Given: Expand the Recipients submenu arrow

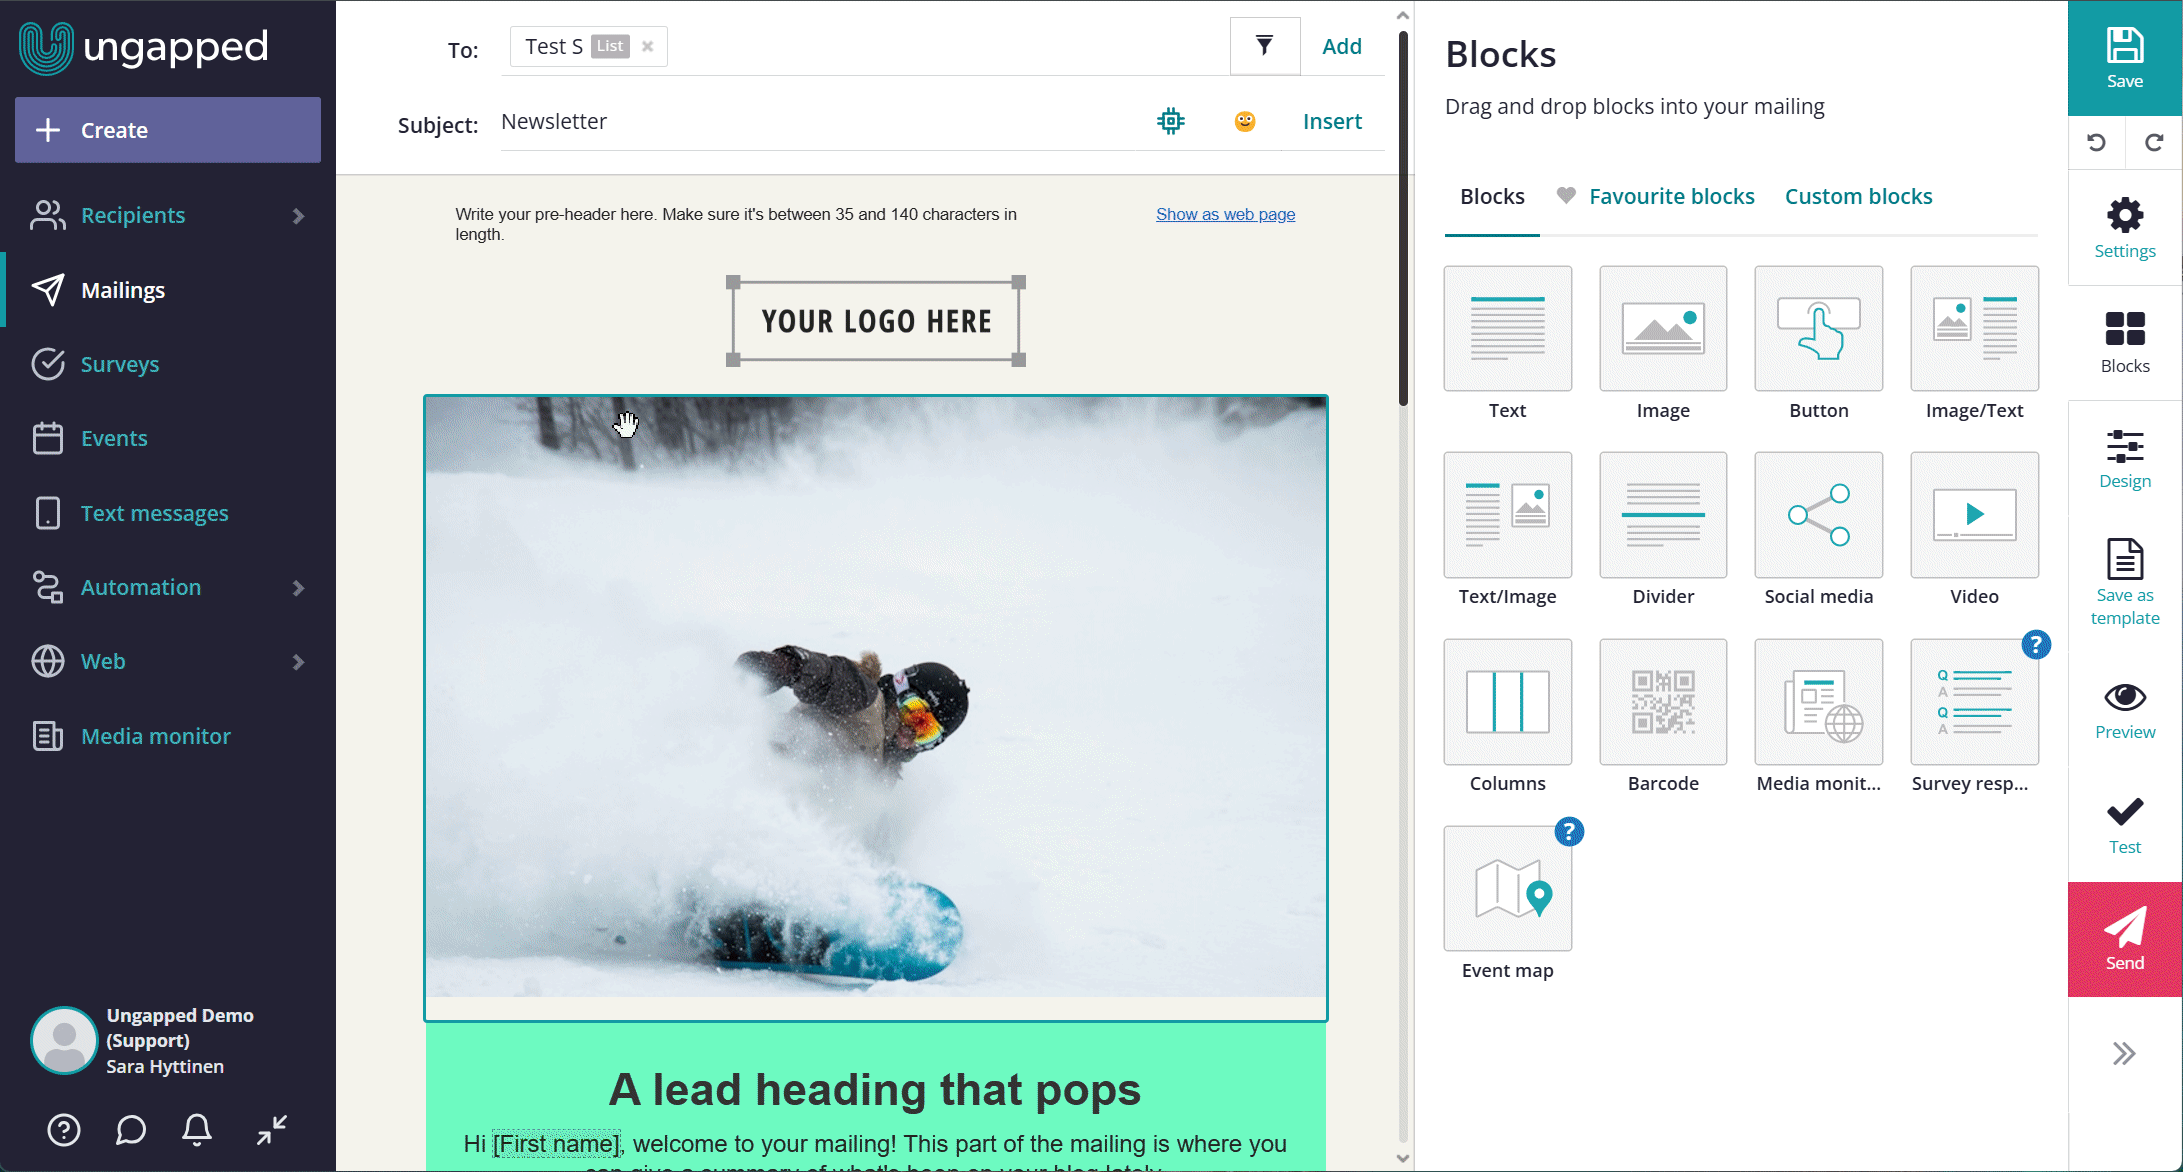Looking at the screenshot, I should 298,216.
